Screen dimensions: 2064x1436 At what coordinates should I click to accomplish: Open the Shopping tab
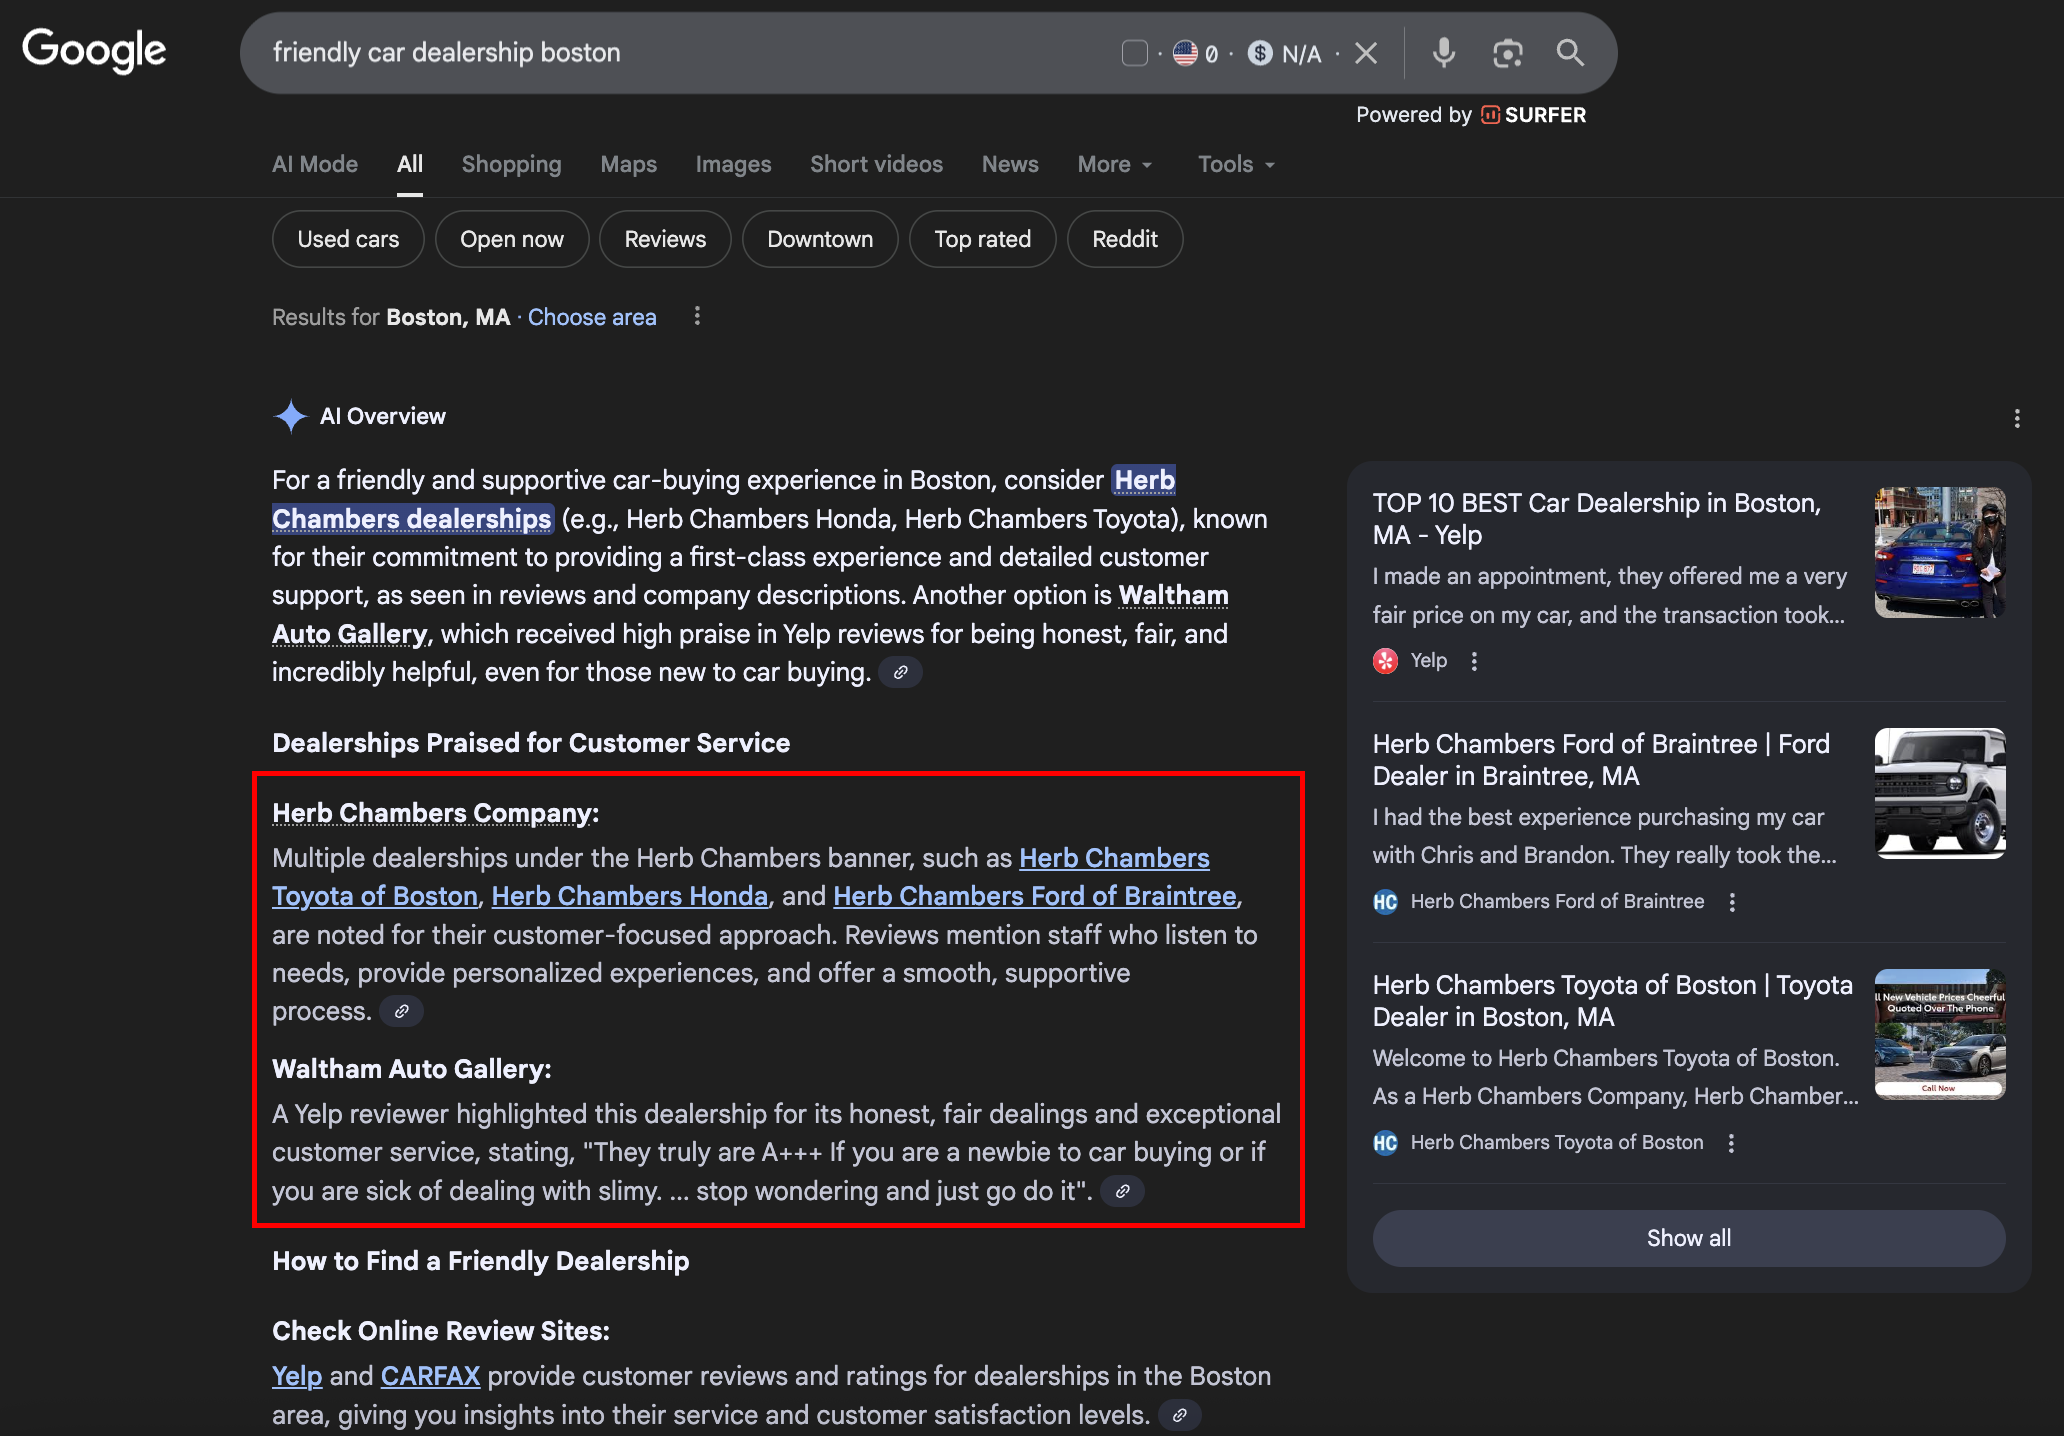click(x=511, y=164)
